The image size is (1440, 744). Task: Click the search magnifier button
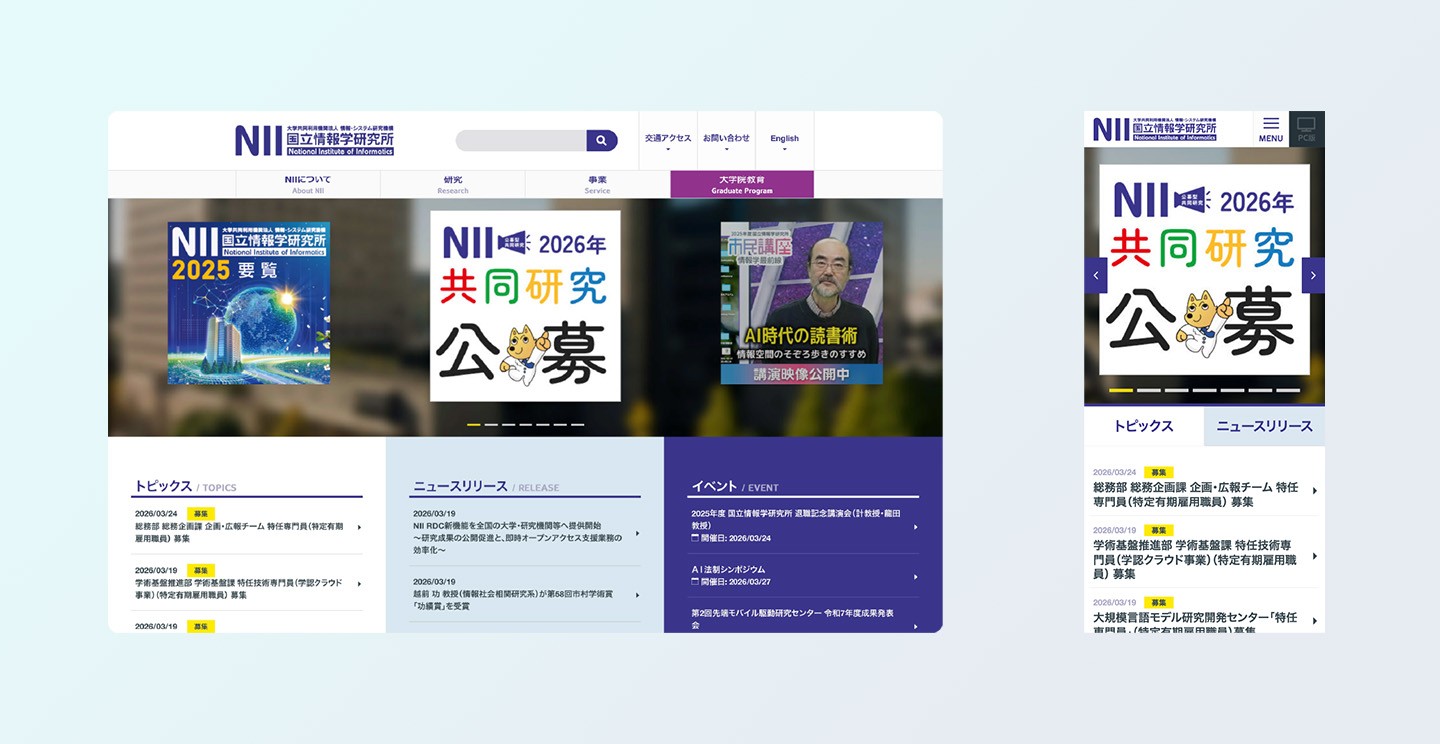click(x=601, y=141)
